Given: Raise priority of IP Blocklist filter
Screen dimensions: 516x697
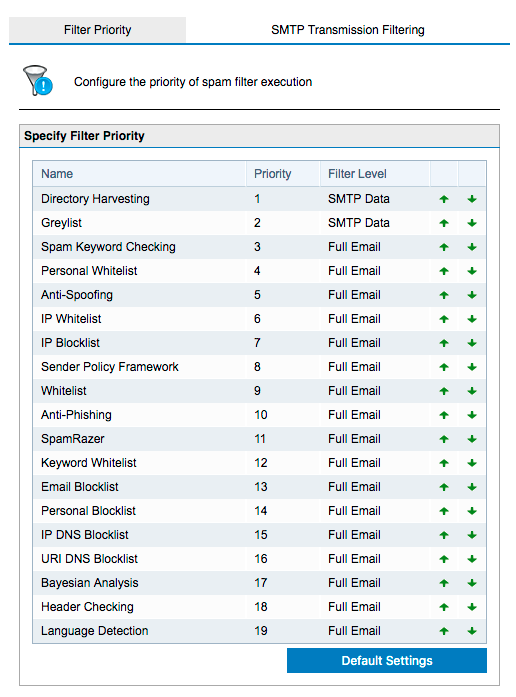Looking at the screenshot, I should 444,343.
